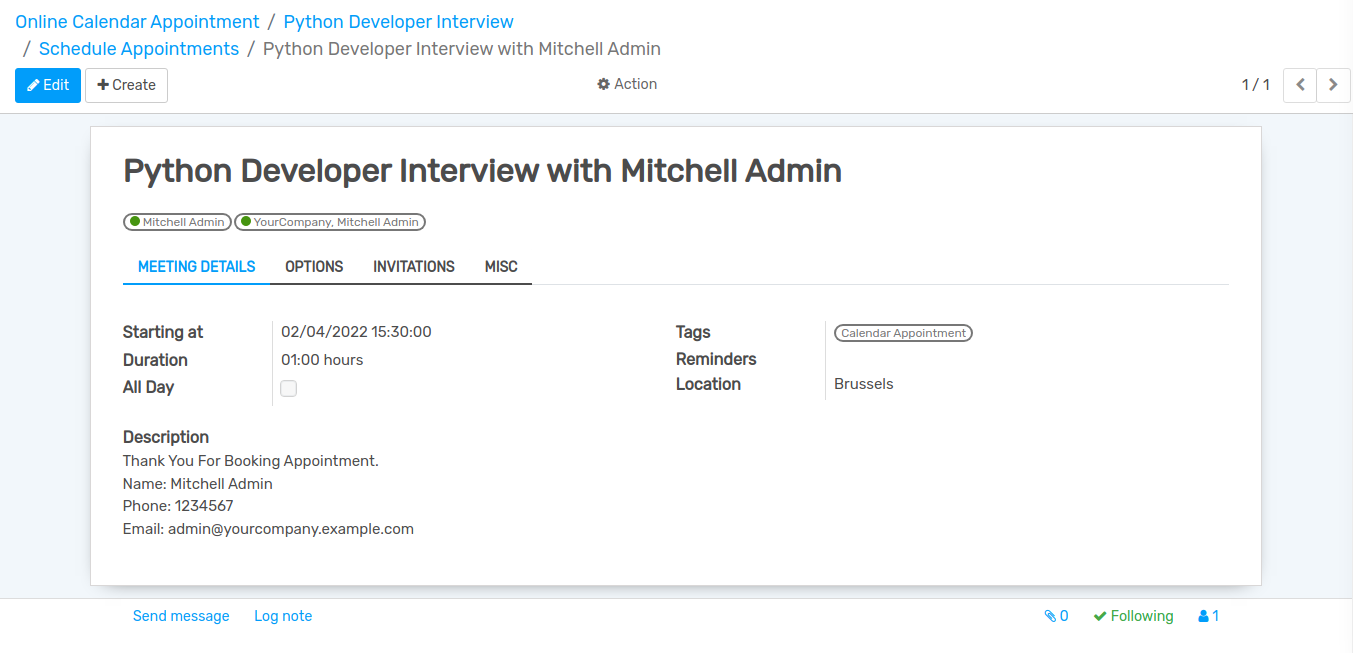The height and width of the screenshot is (653, 1353).
Task: Toggle the All Day checkbox
Action: coord(289,388)
